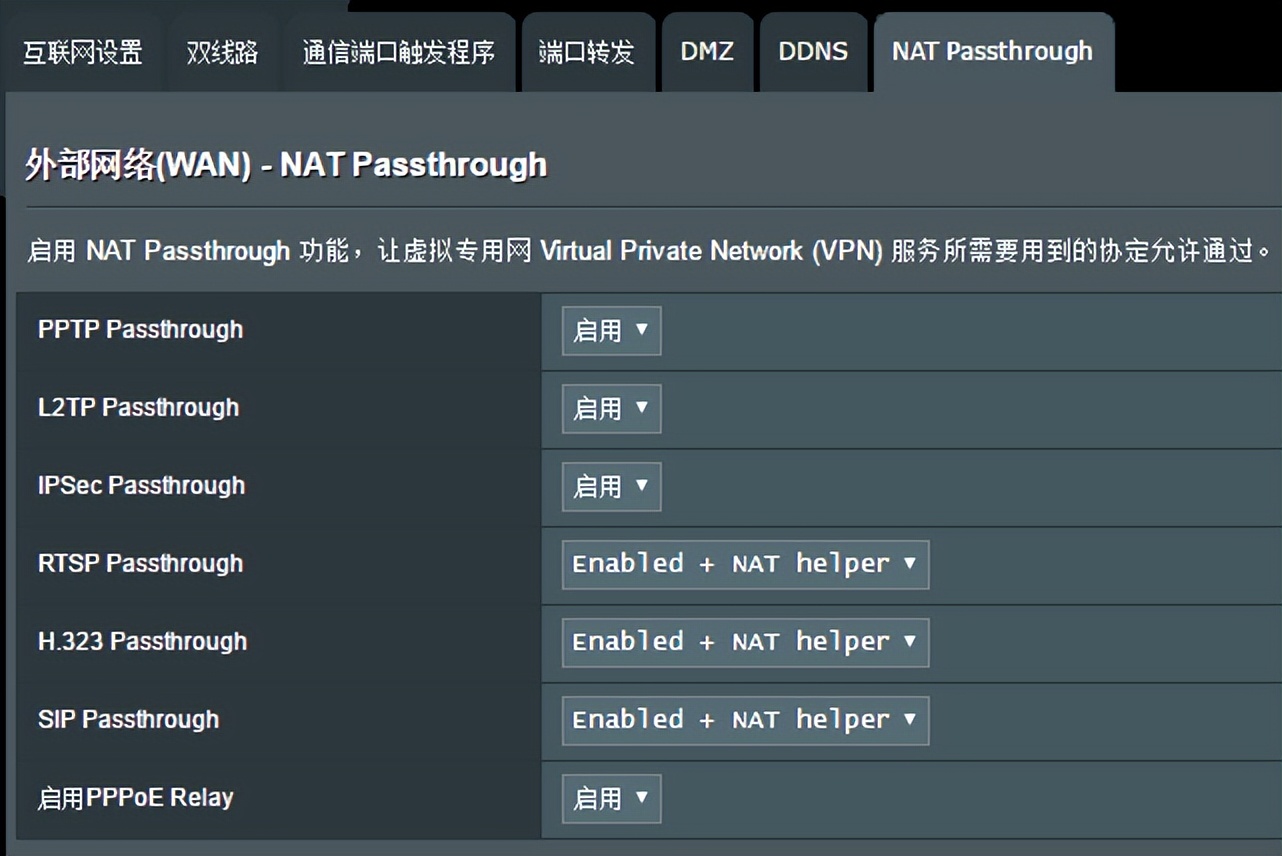The width and height of the screenshot is (1282, 856).
Task: Open the RTSP Passthrough dropdown
Action: click(x=745, y=565)
